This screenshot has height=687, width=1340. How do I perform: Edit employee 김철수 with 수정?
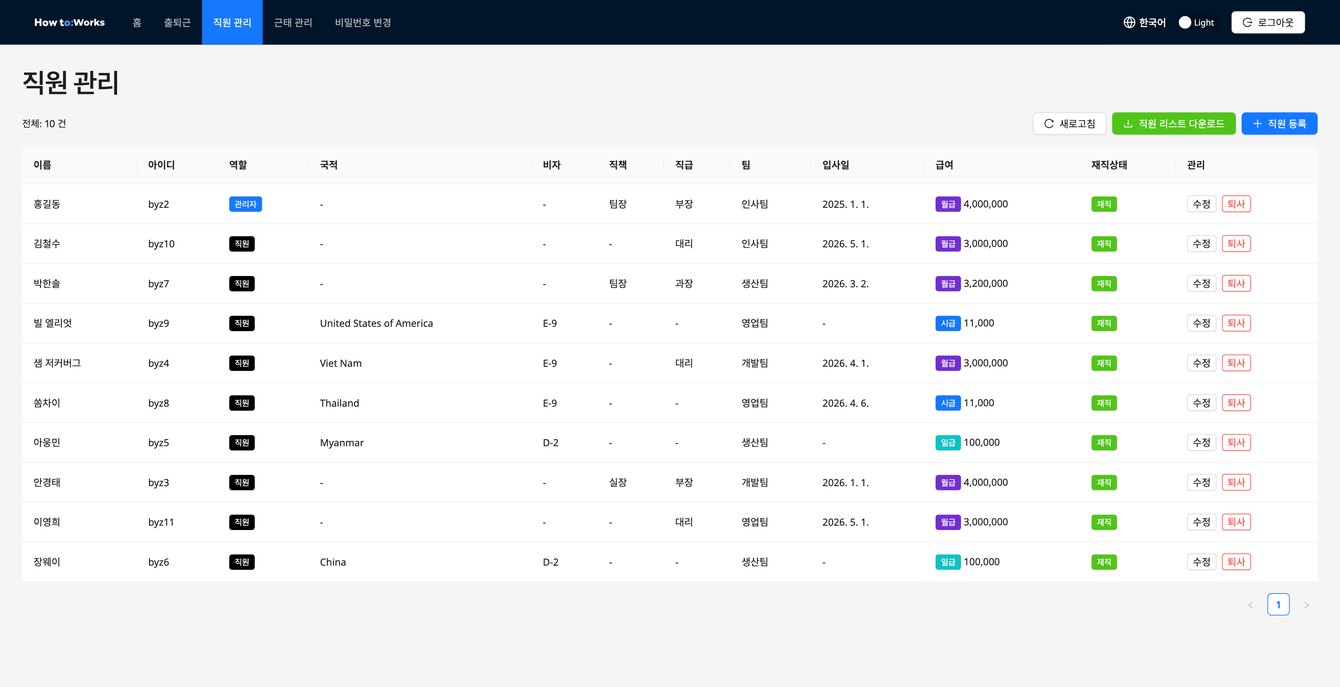(x=1202, y=243)
